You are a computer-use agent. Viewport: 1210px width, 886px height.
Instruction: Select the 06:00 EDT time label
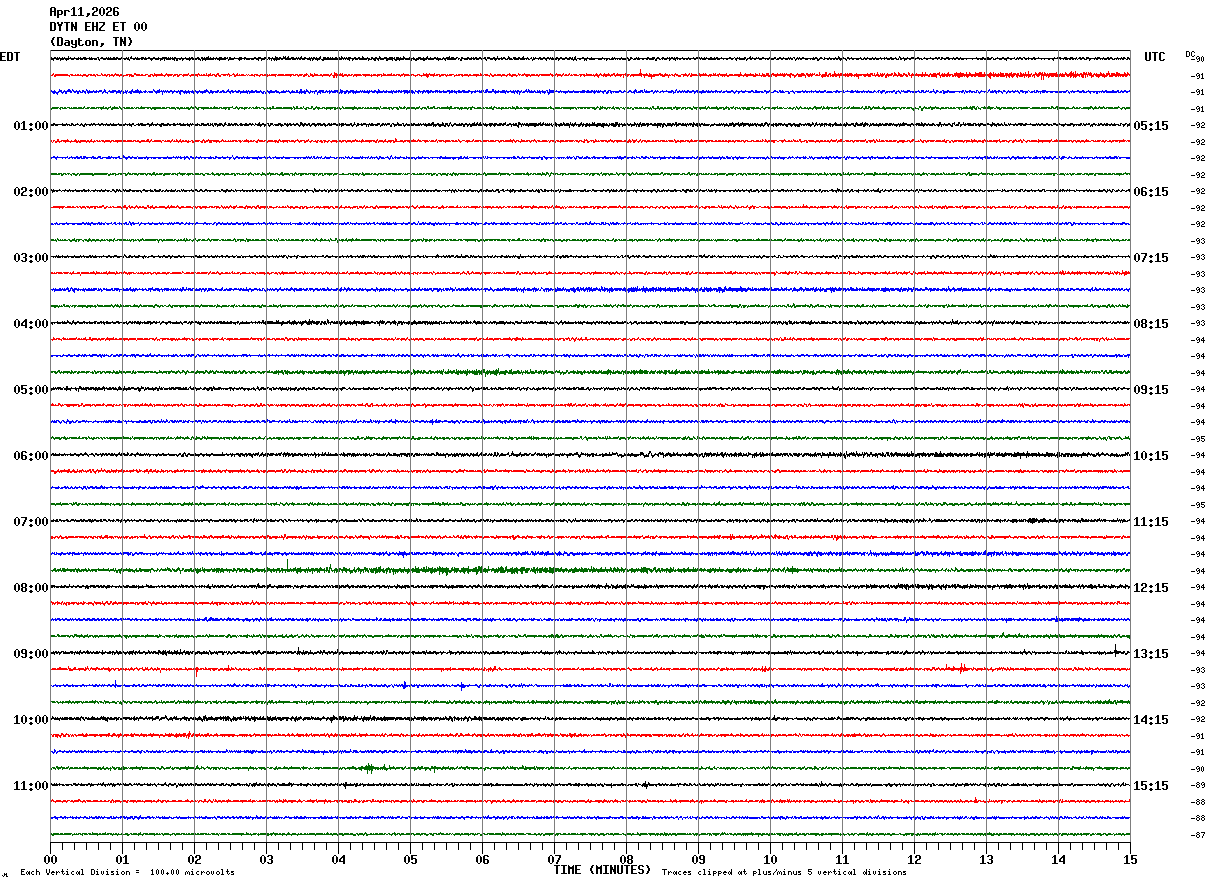tap(31, 456)
